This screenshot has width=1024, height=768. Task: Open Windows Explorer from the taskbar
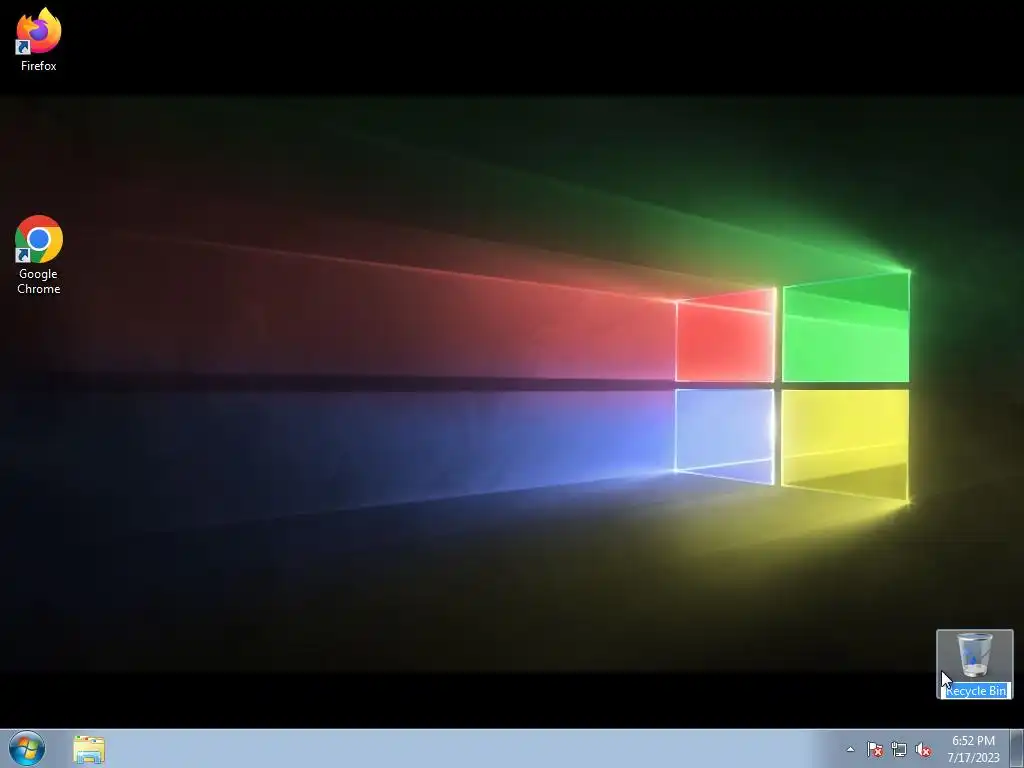(89, 749)
